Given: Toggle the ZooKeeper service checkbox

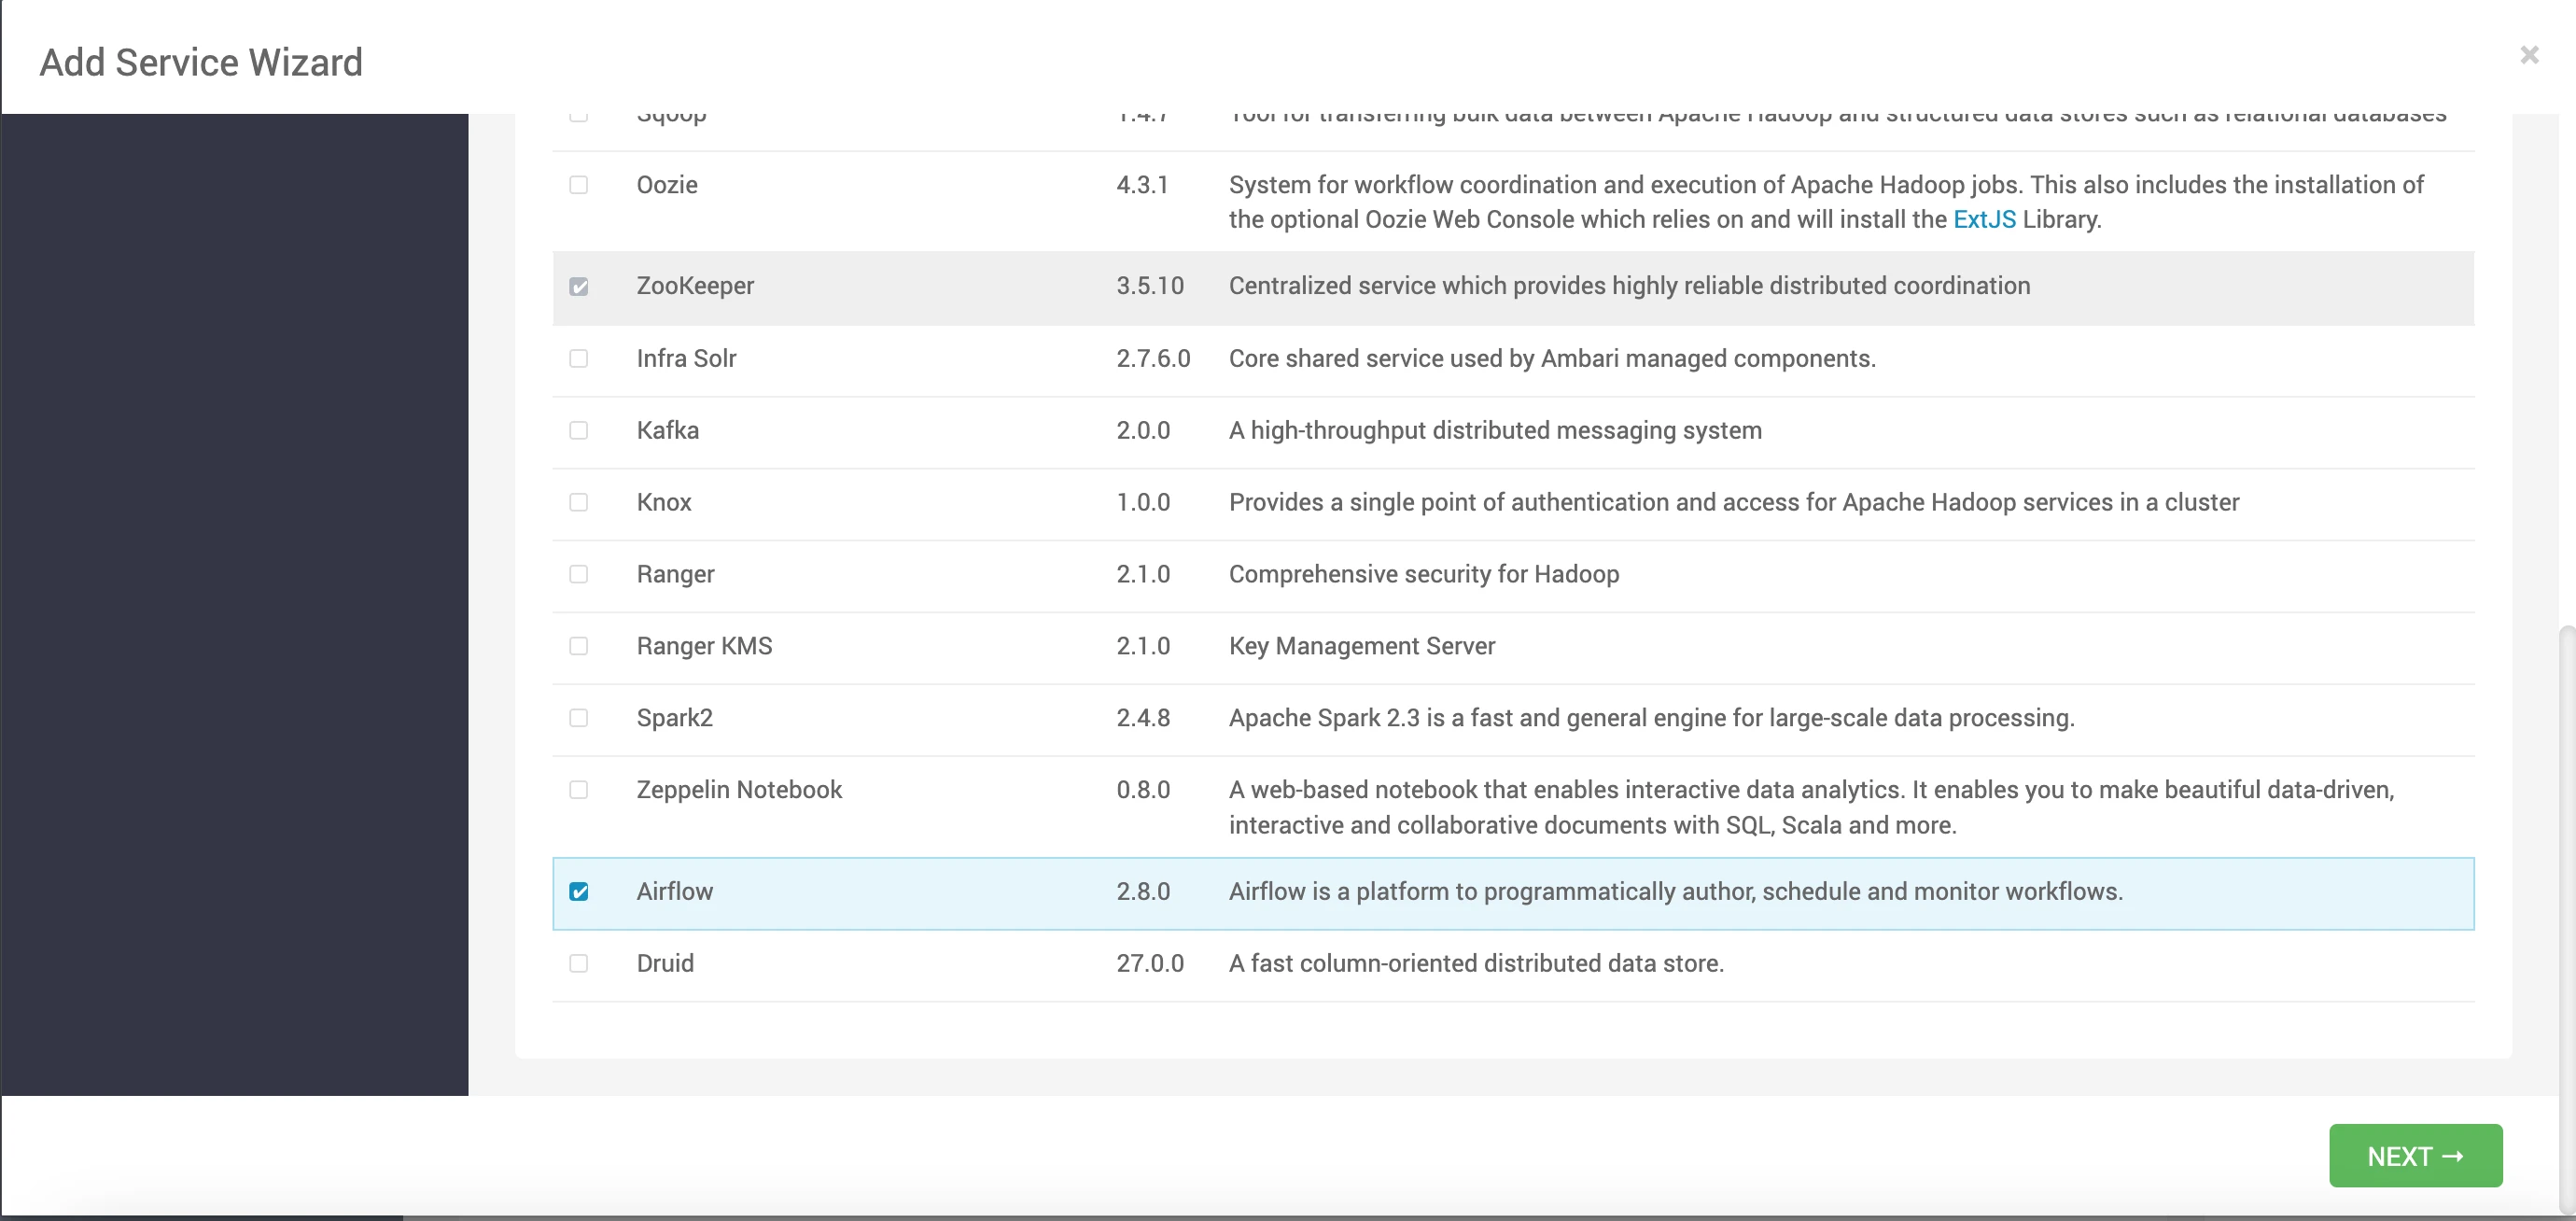Looking at the screenshot, I should [579, 287].
